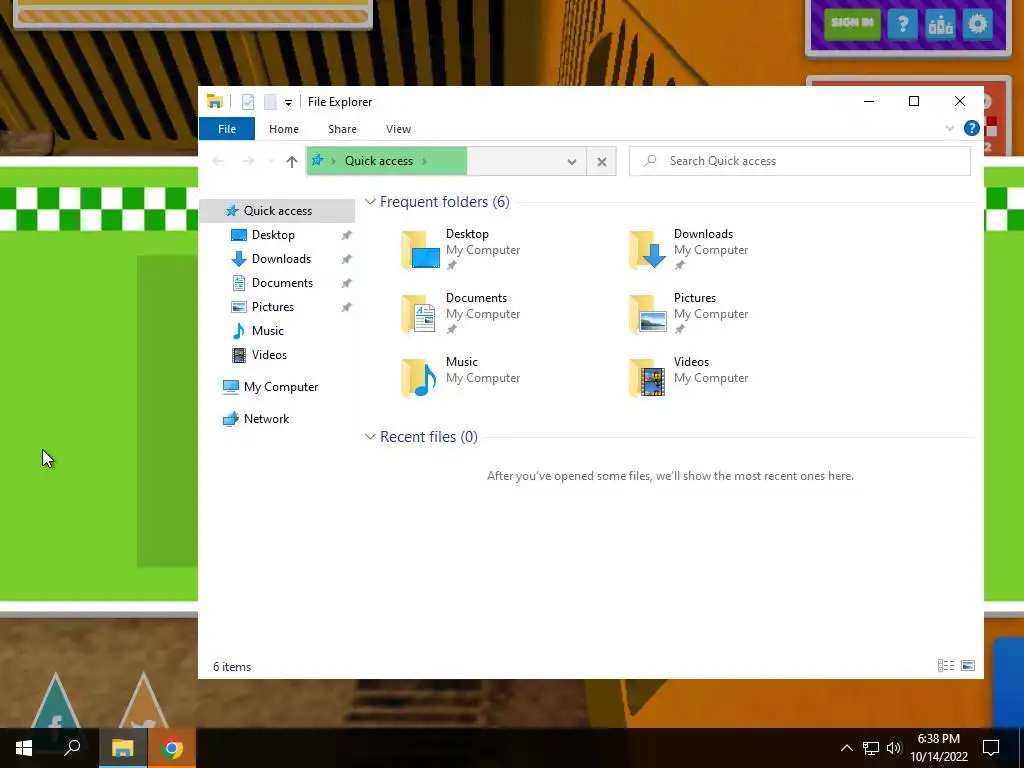This screenshot has height=768, width=1024.
Task: Select the Downloads folder icon in Frequent folders
Action: [x=648, y=249]
